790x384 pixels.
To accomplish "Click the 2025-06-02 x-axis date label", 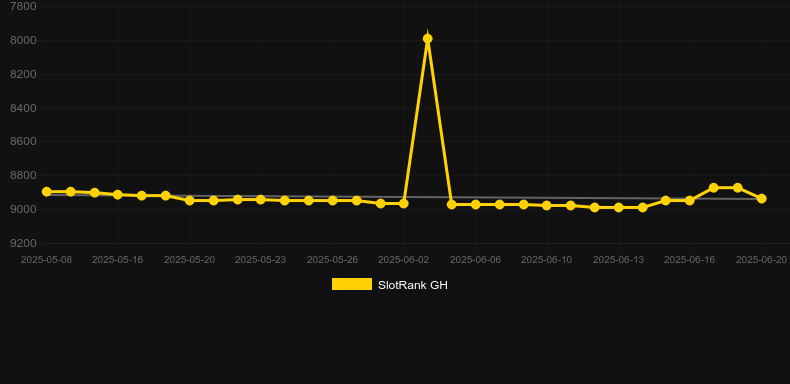I will tap(404, 260).
